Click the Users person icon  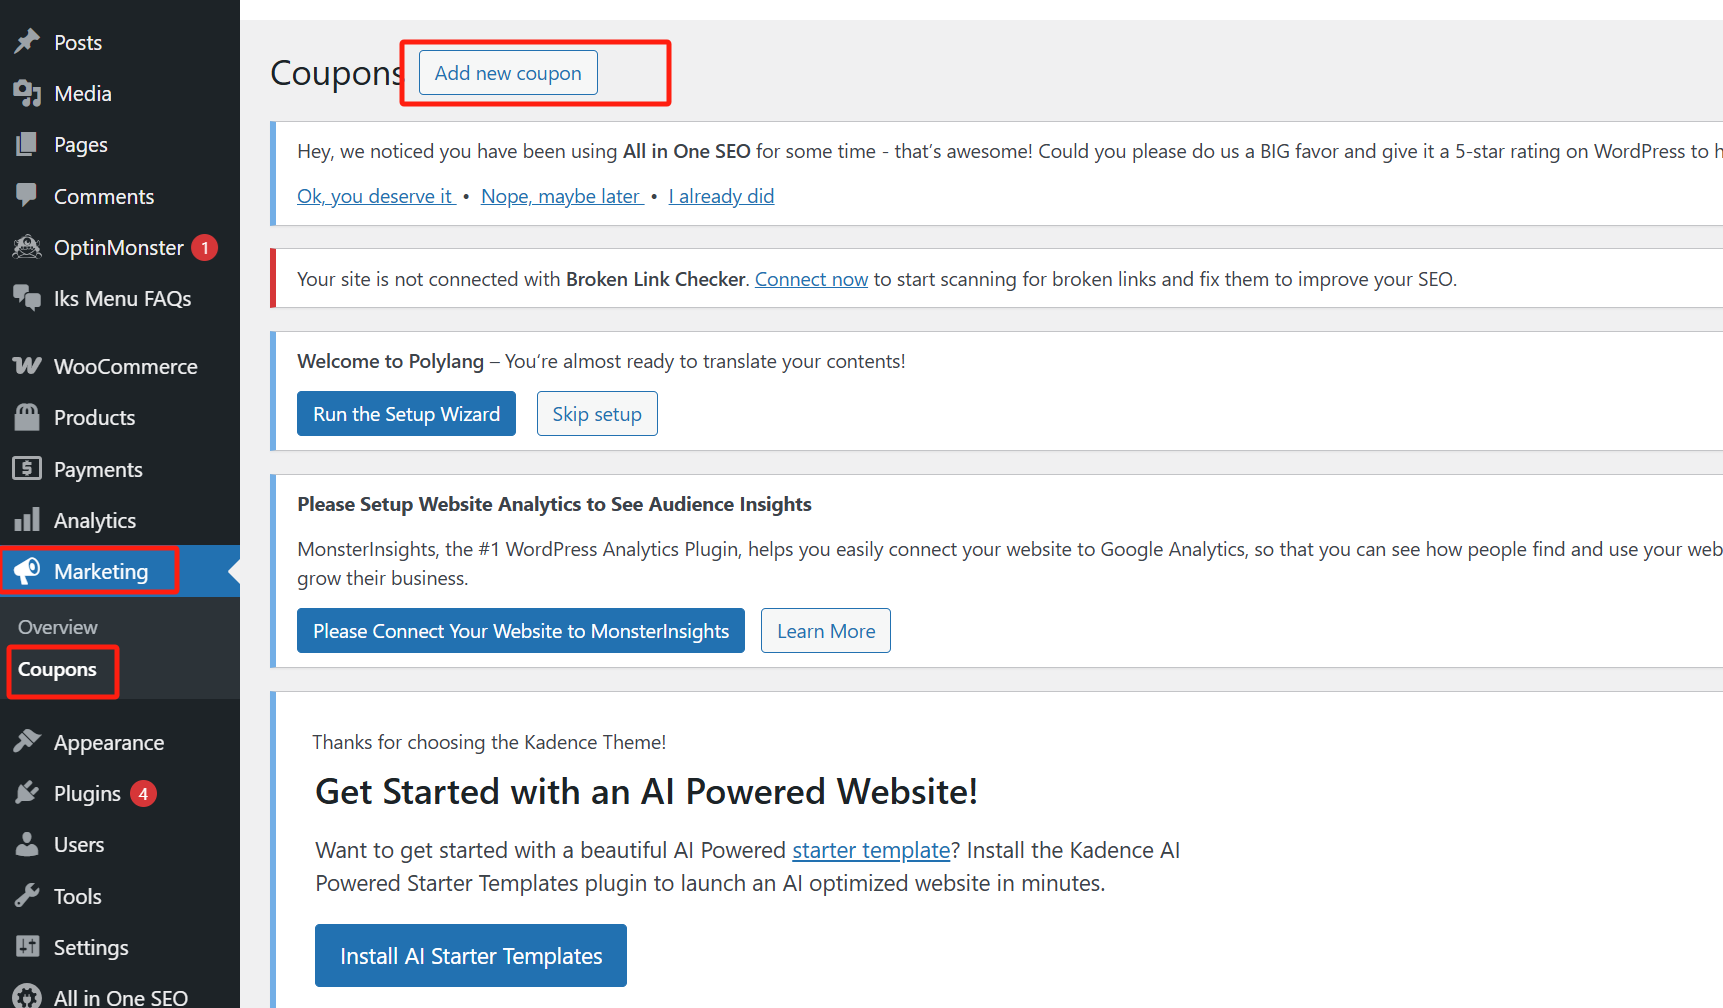(27, 844)
